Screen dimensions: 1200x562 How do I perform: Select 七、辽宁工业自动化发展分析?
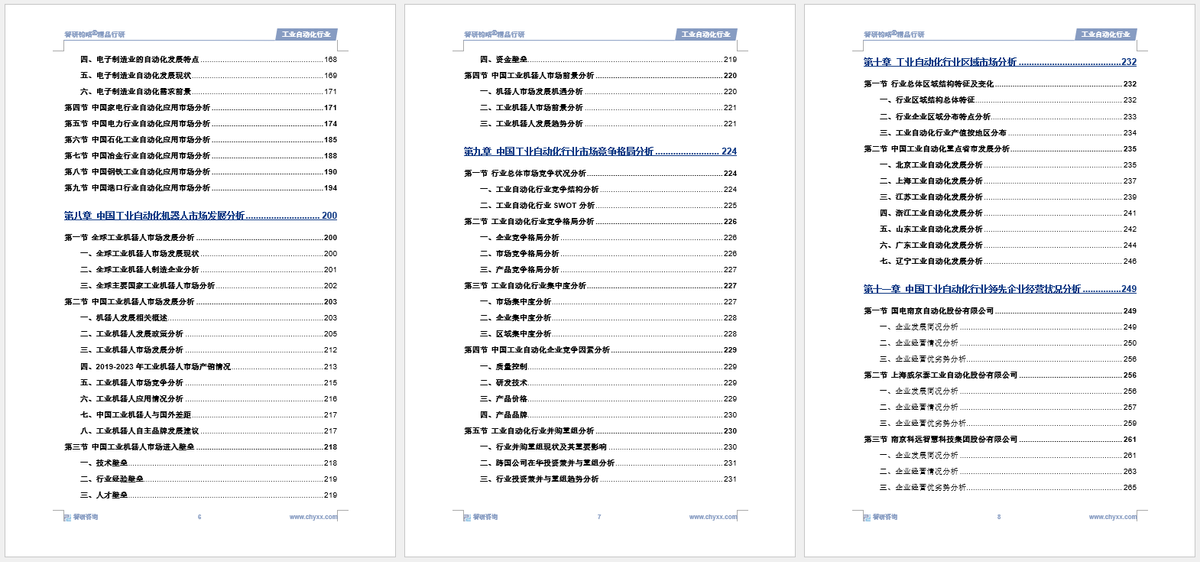[x=1008, y=261]
